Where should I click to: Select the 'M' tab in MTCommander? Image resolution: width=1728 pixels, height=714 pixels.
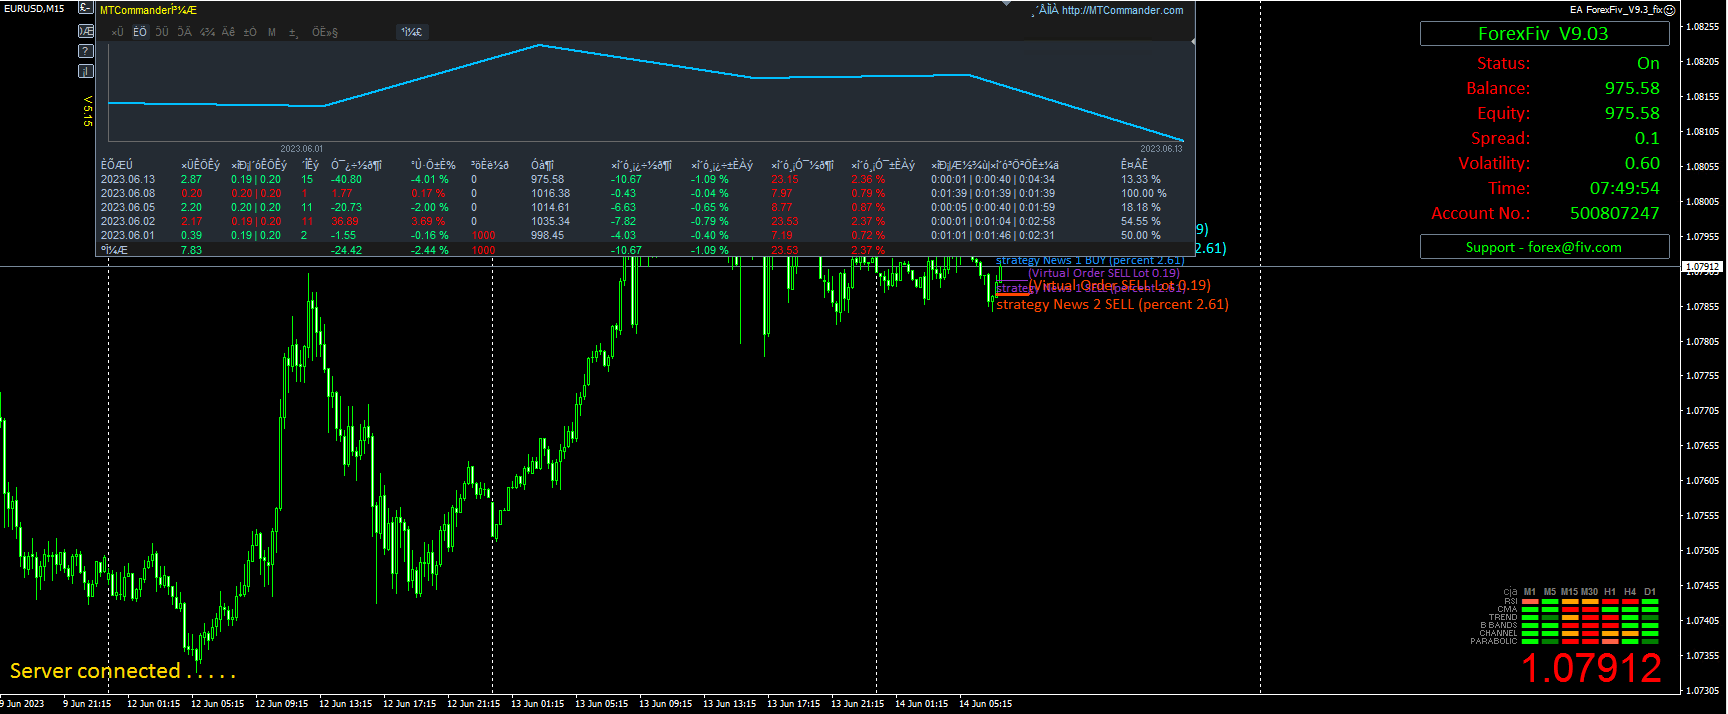pyautogui.click(x=272, y=32)
